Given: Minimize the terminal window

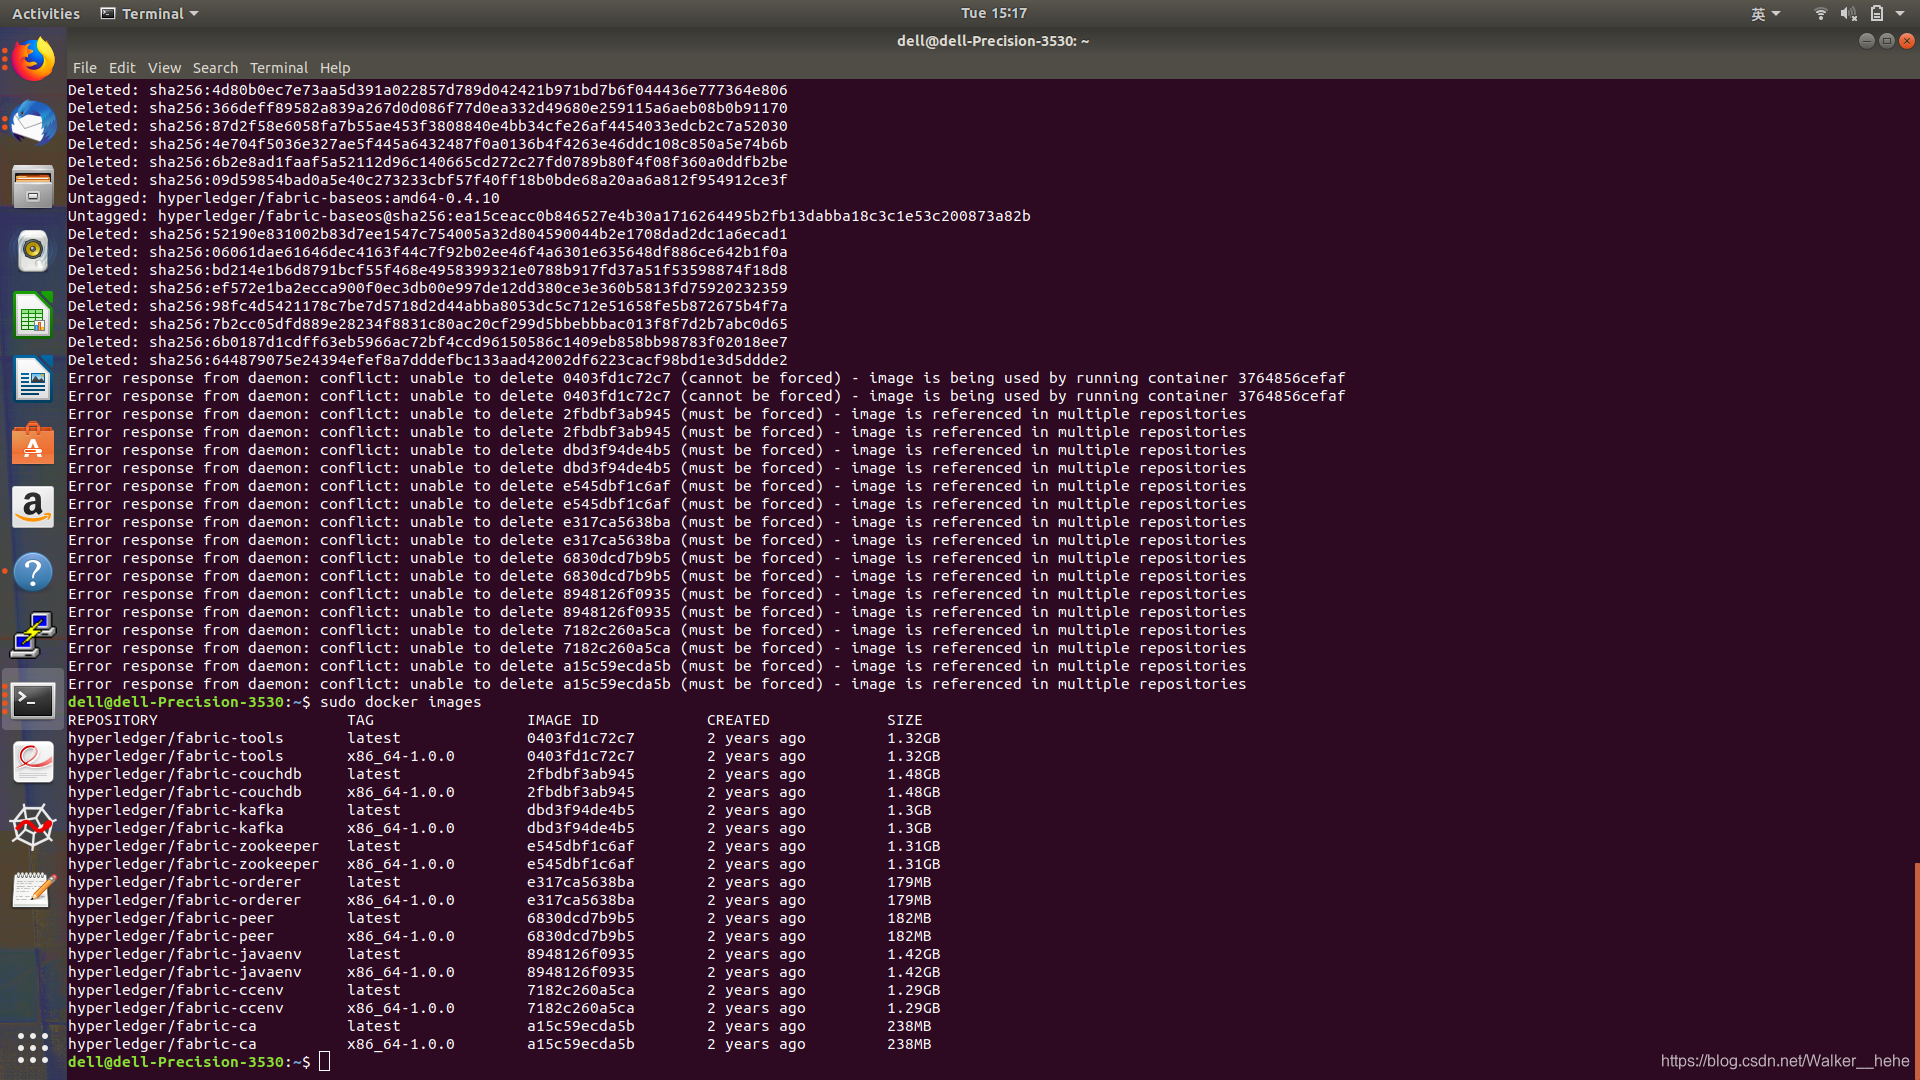Looking at the screenshot, I should [1866, 41].
